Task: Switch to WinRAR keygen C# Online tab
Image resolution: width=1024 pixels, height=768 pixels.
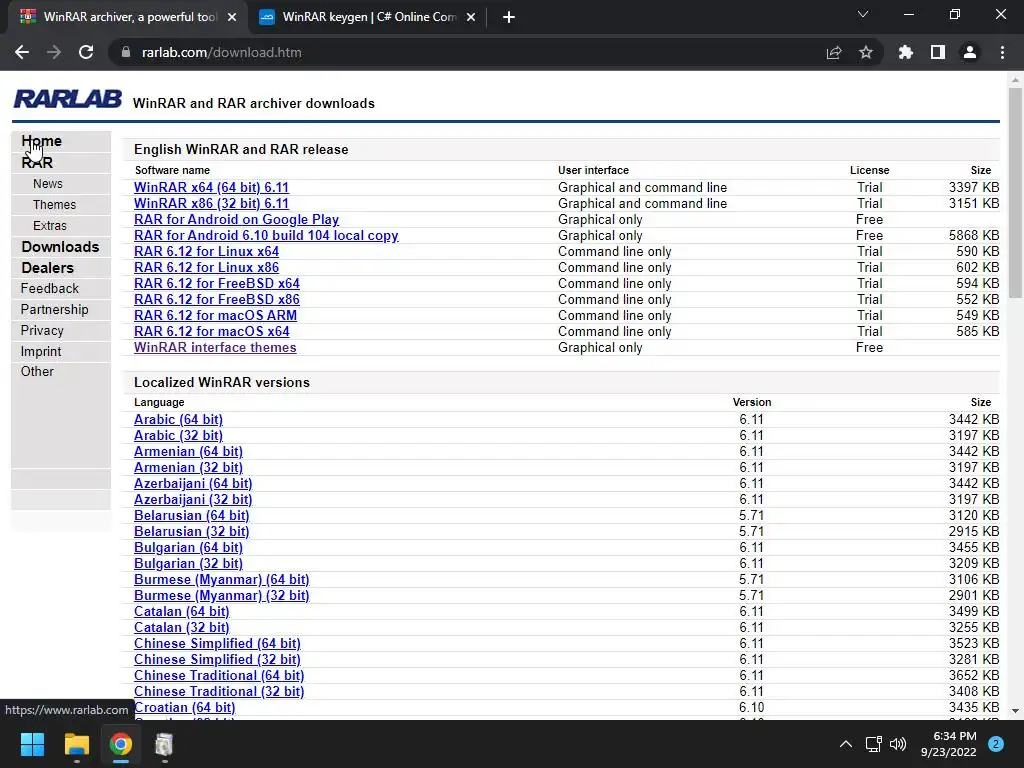Action: pos(369,17)
